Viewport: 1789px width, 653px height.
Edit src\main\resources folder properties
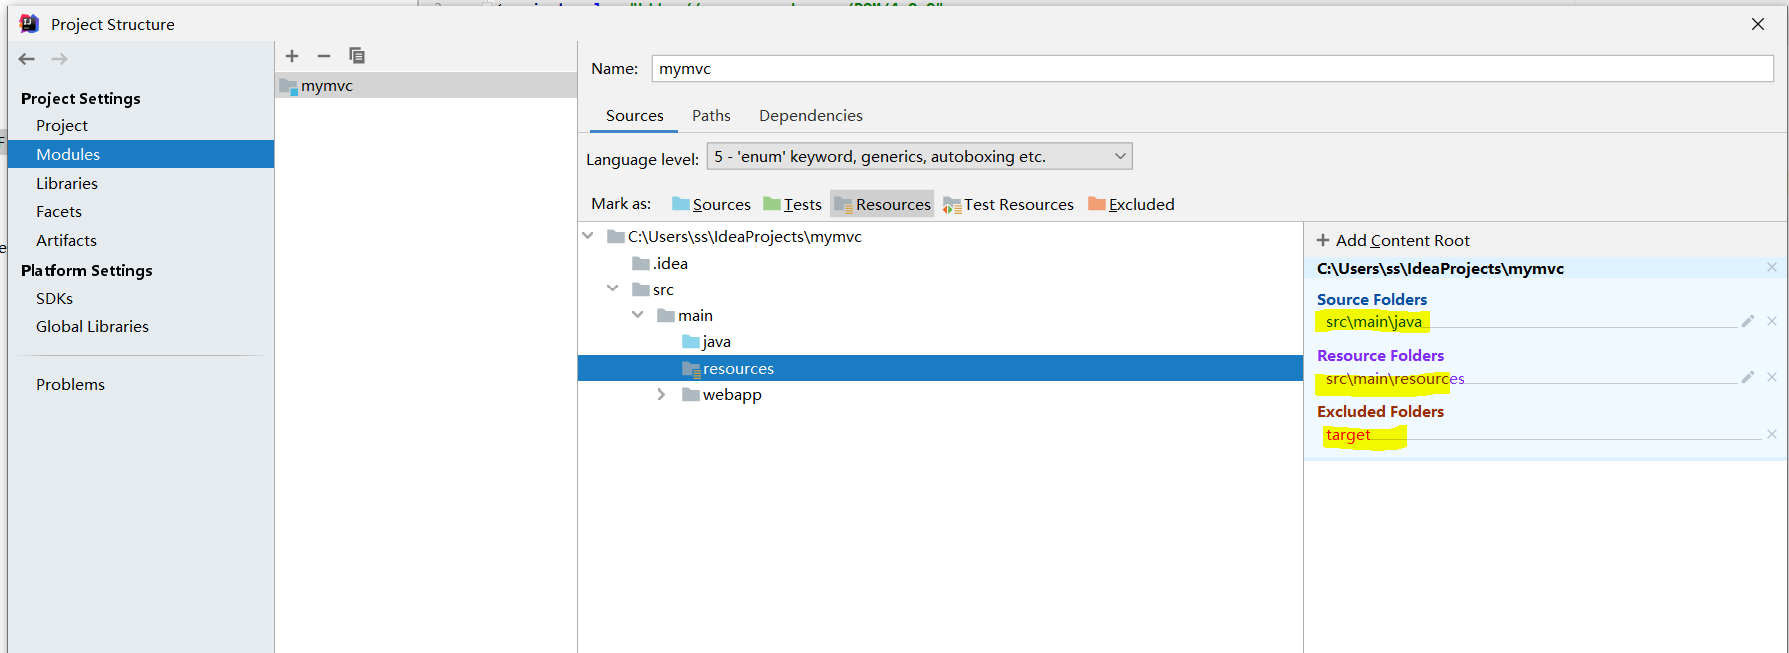1748,378
